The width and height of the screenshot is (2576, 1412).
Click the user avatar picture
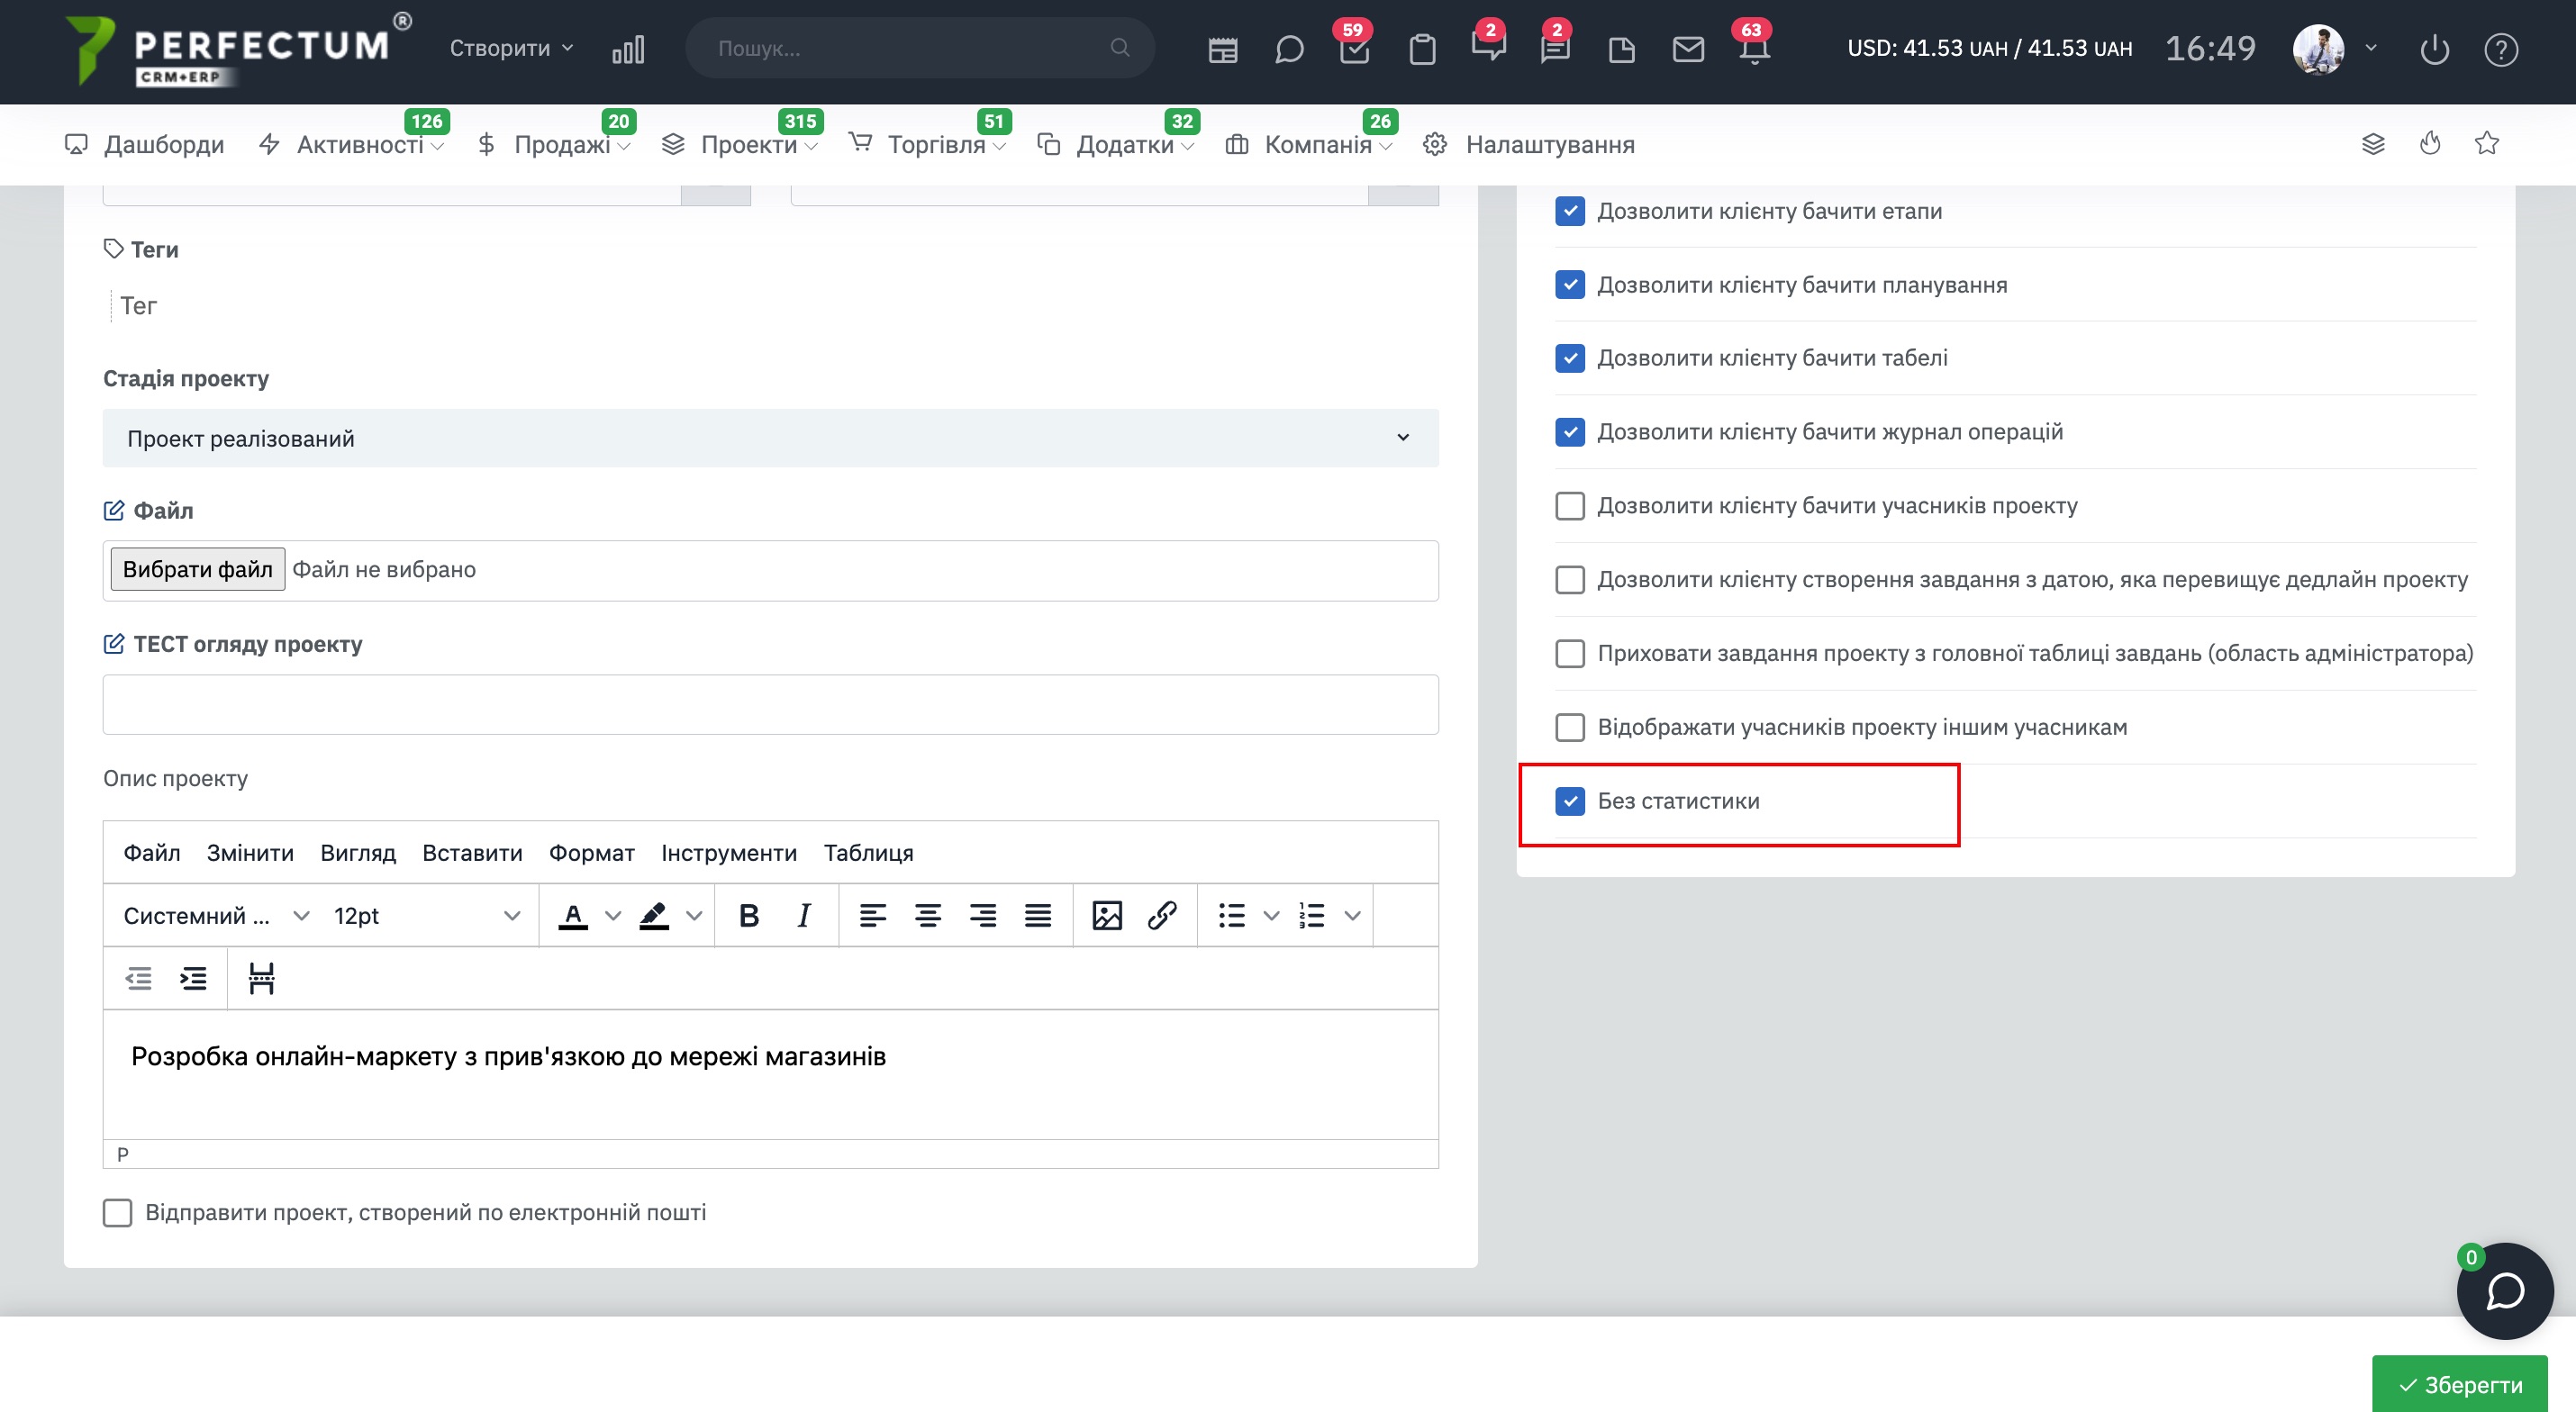[x=2318, y=49]
